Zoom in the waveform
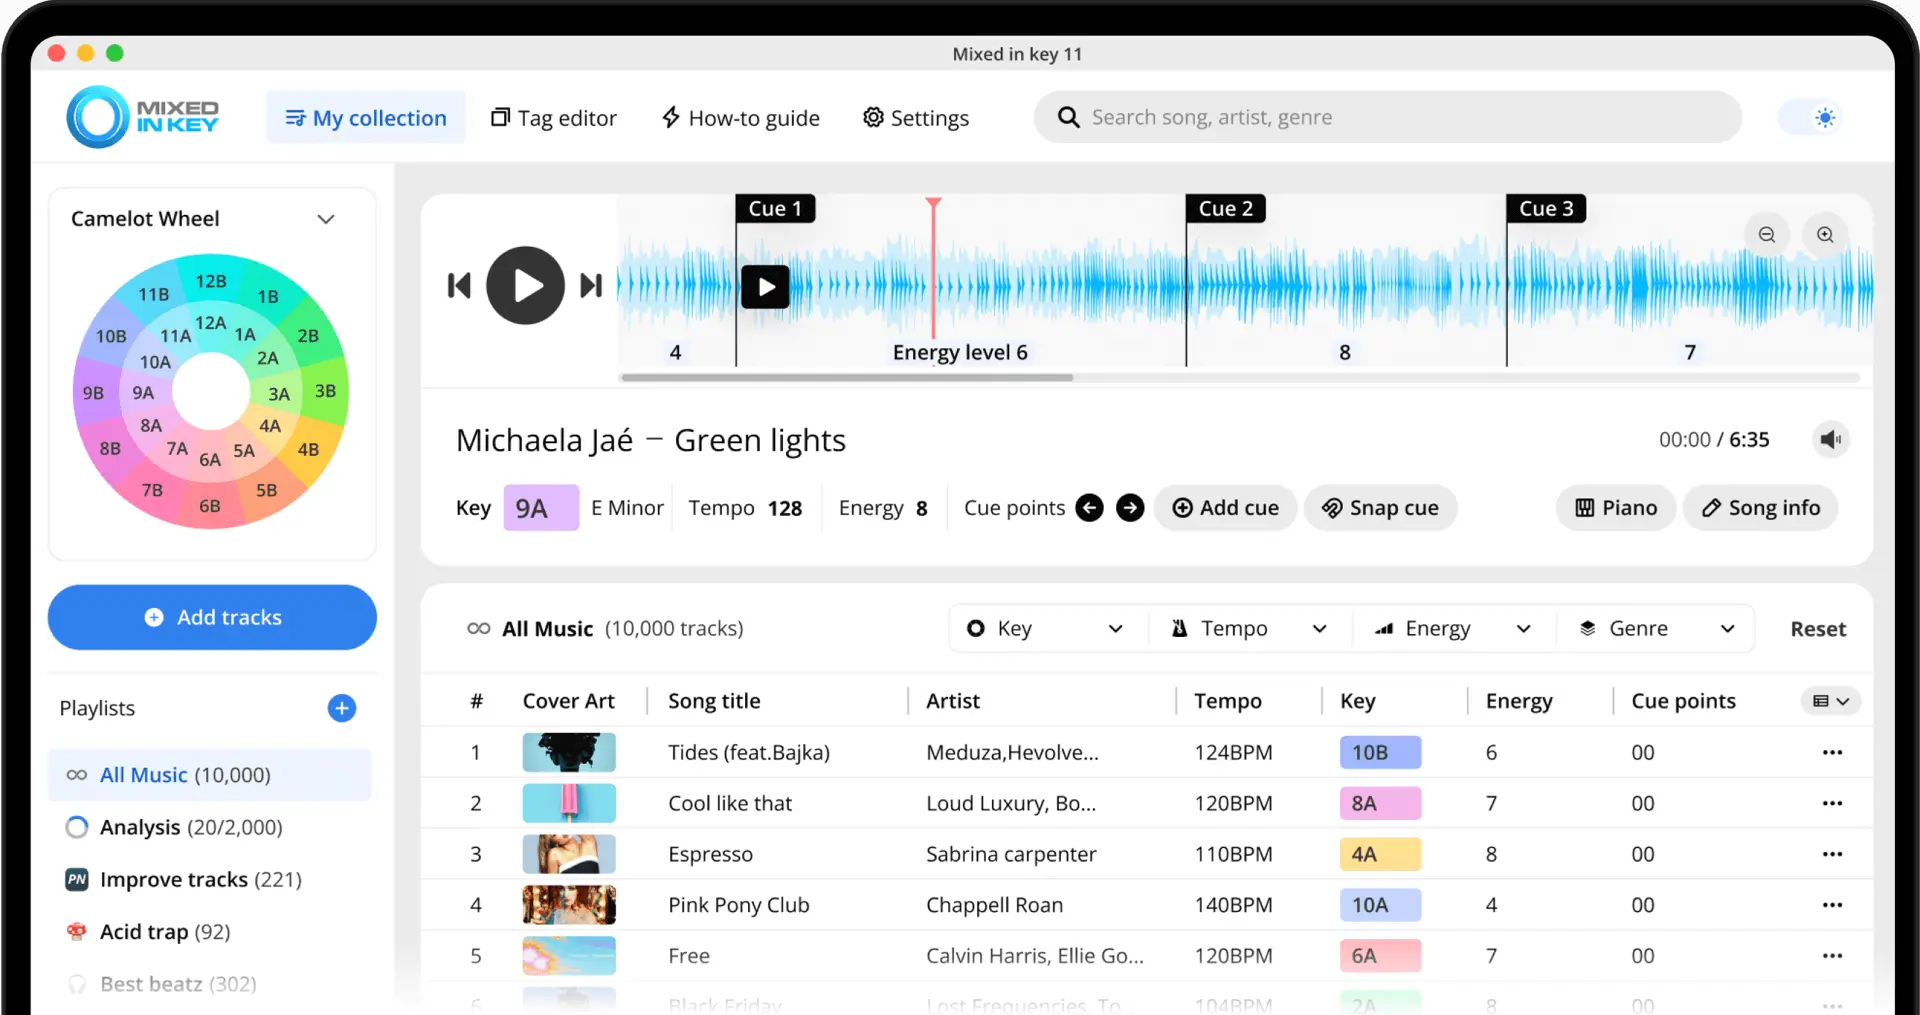The width and height of the screenshot is (1920, 1015). click(x=1825, y=234)
